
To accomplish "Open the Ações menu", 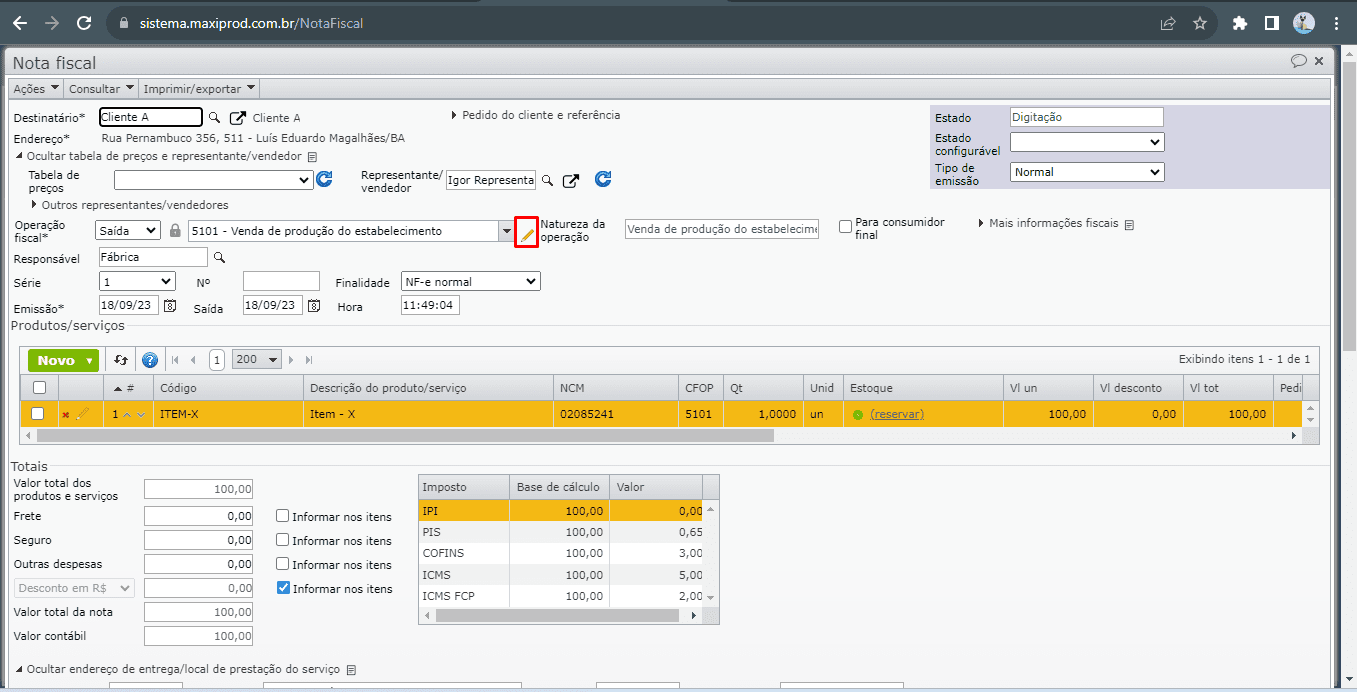I will [36, 89].
